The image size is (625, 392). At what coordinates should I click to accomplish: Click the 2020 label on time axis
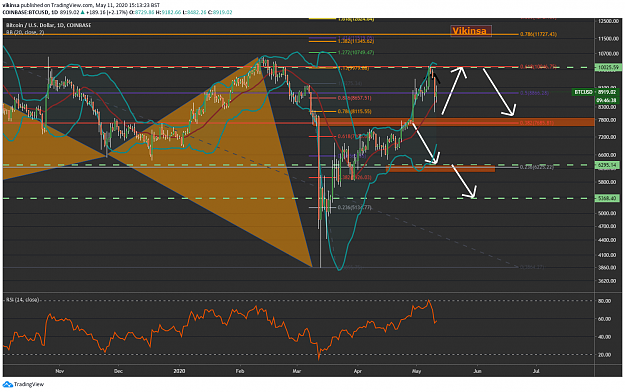[x=180, y=371]
